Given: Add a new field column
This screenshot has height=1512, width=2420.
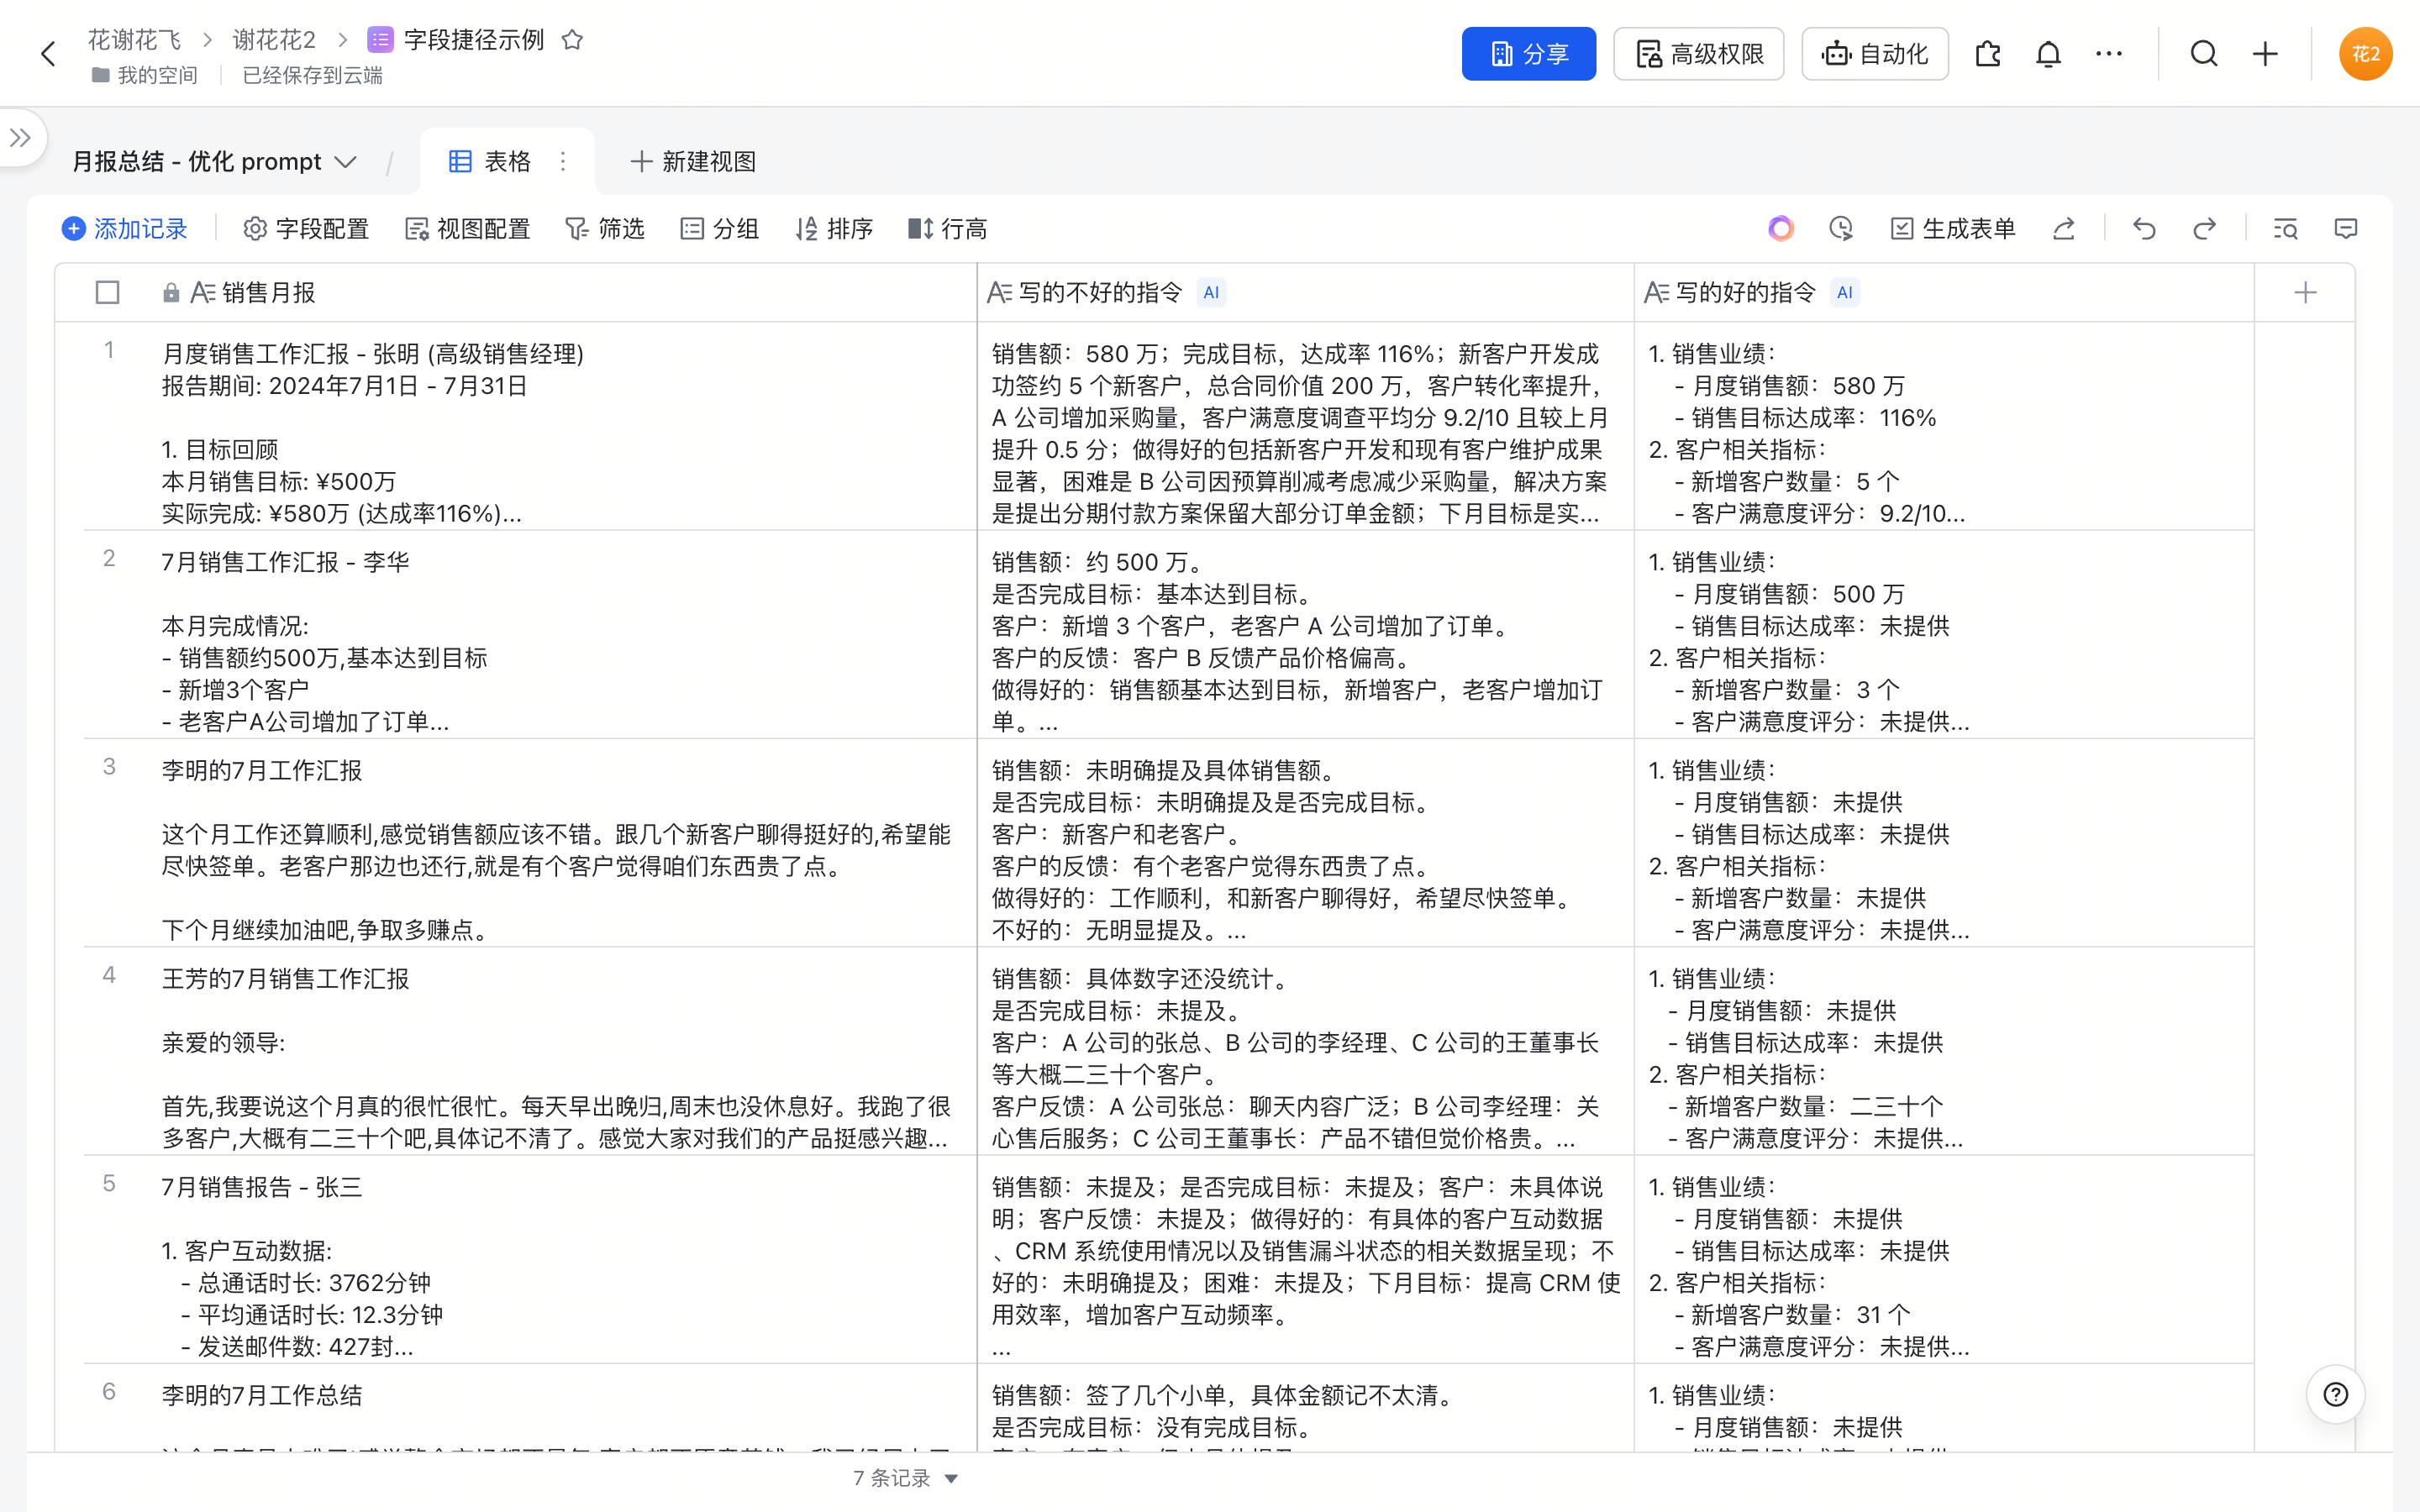Looking at the screenshot, I should 2305,292.
